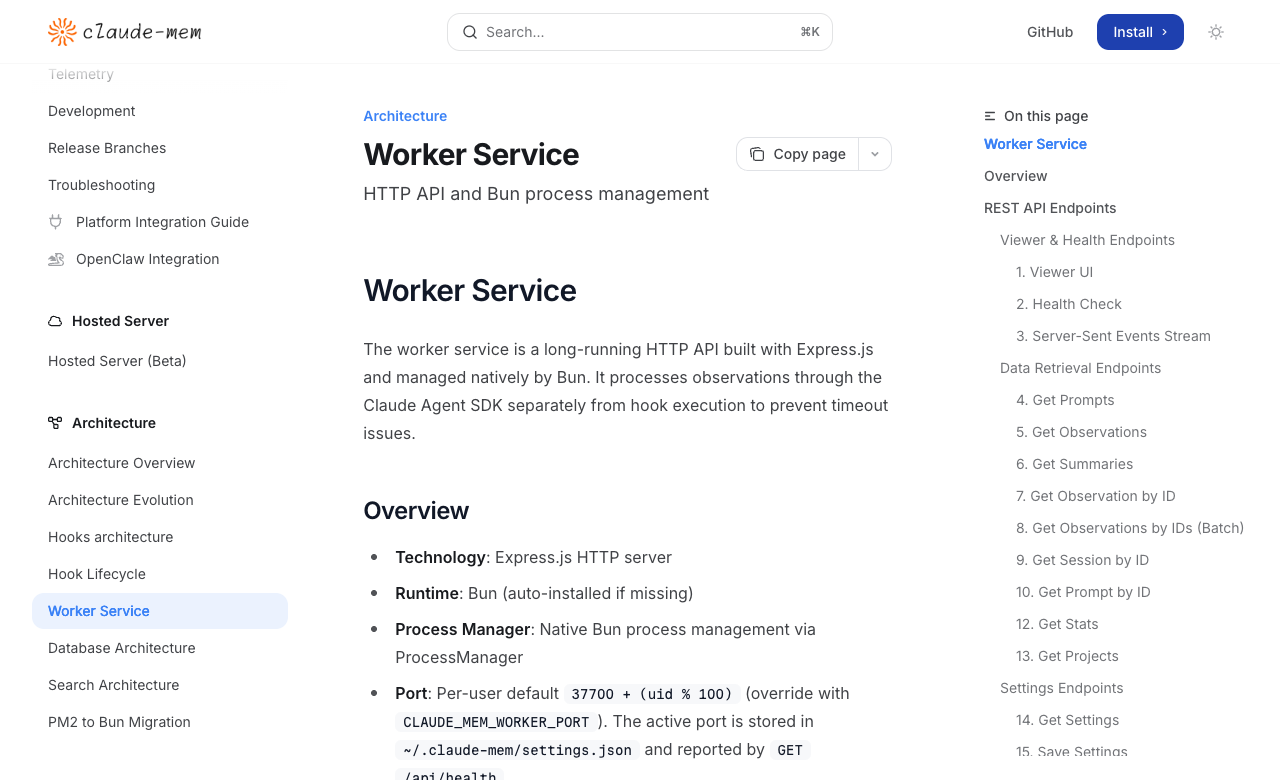Jump to Data Retrieval Endpoints
Image resolution: width=1280 pixels, height=780 pixels.
1080,368
